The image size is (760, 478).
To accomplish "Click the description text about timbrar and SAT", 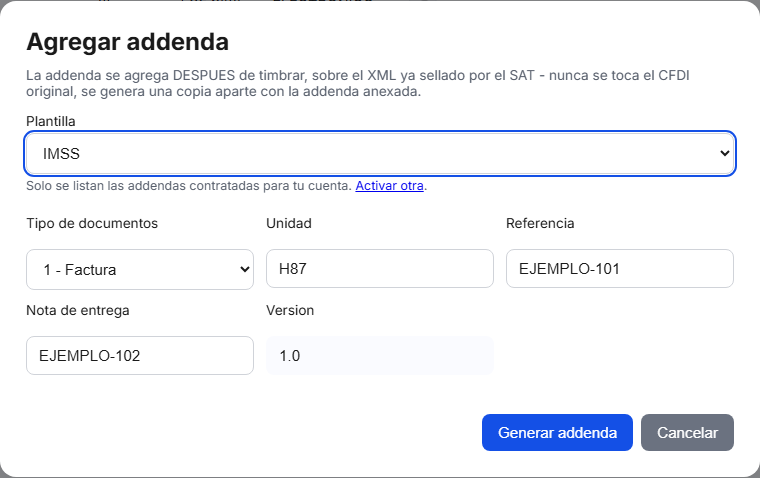I will tap(358, 83).
